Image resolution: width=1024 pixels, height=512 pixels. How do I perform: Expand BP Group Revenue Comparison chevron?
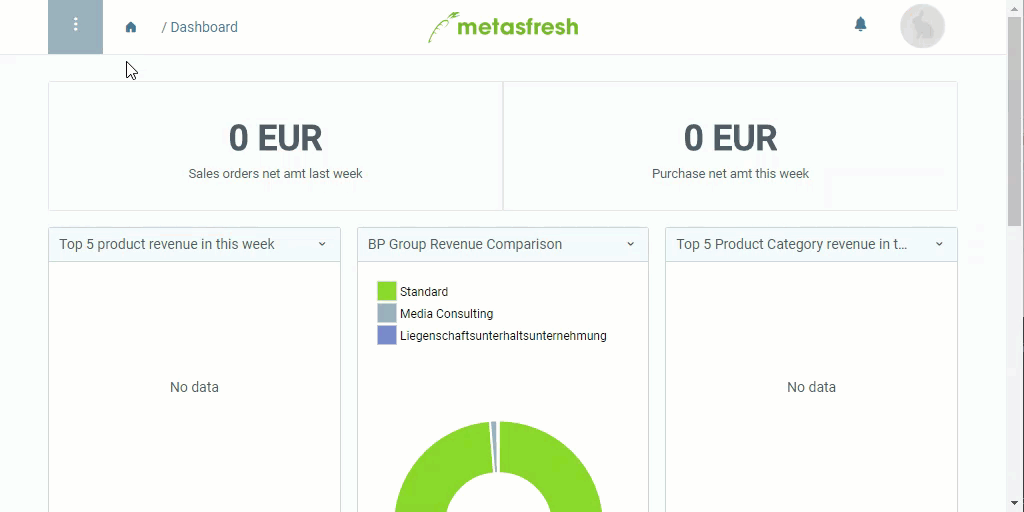tap(630, 244)
